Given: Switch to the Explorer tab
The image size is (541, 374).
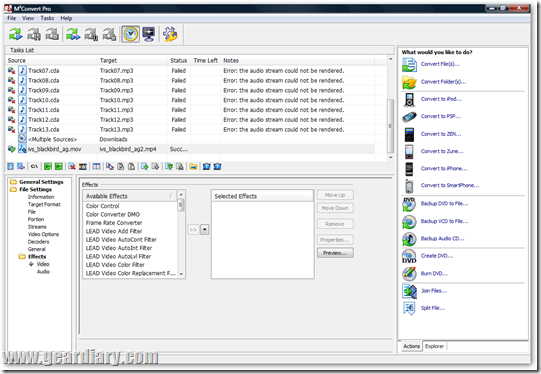Looking at the screenshot, I should (x=434, y=346).
